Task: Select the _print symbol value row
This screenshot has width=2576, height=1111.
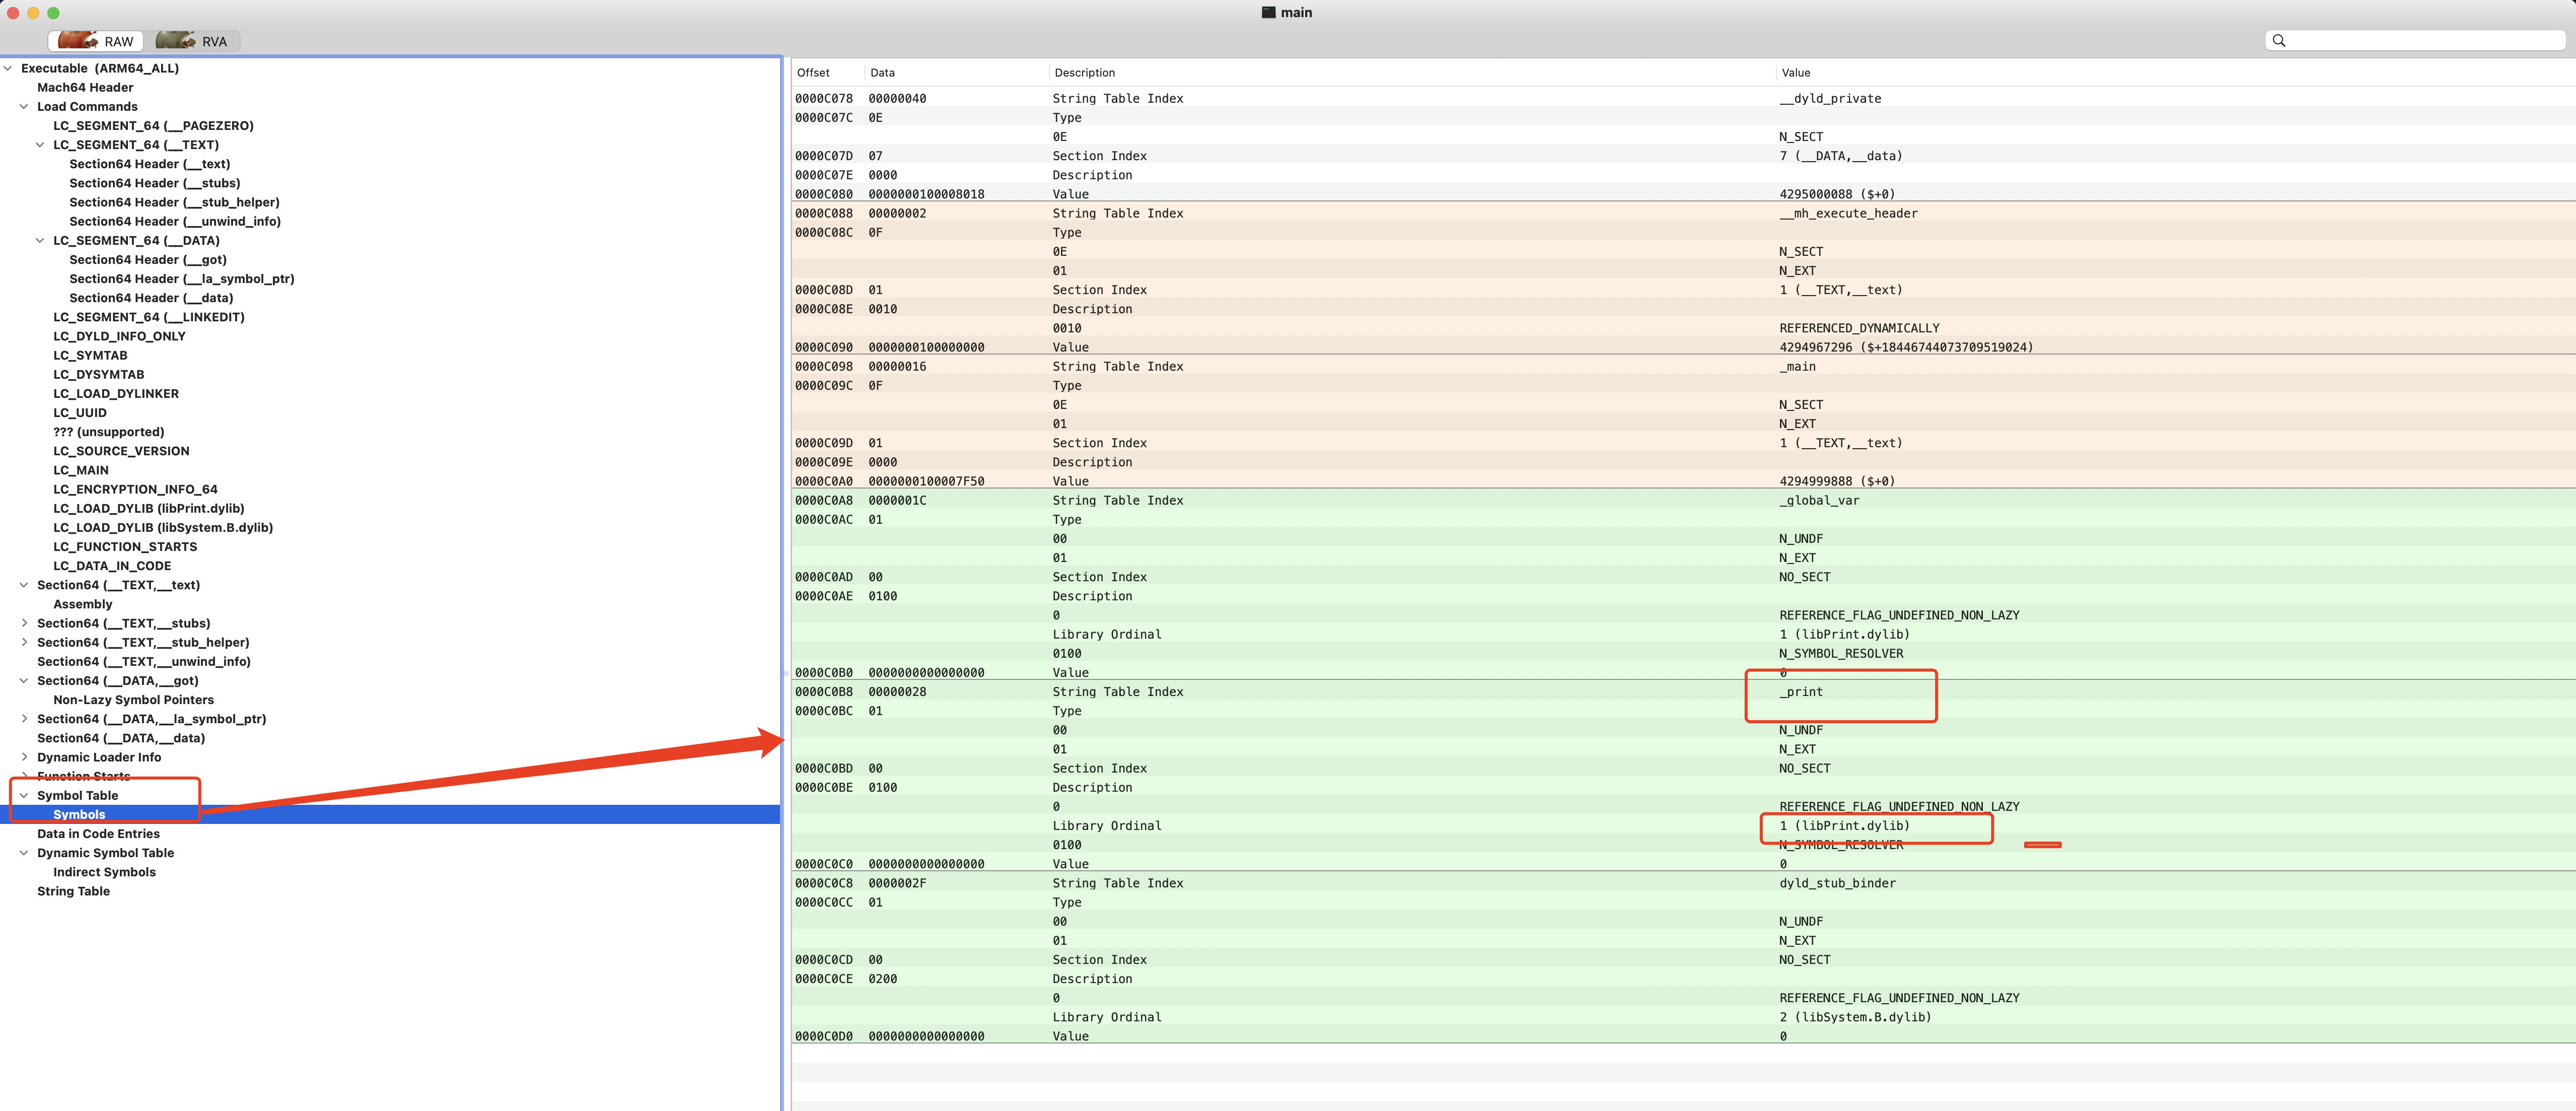Action: point(1801,692)
